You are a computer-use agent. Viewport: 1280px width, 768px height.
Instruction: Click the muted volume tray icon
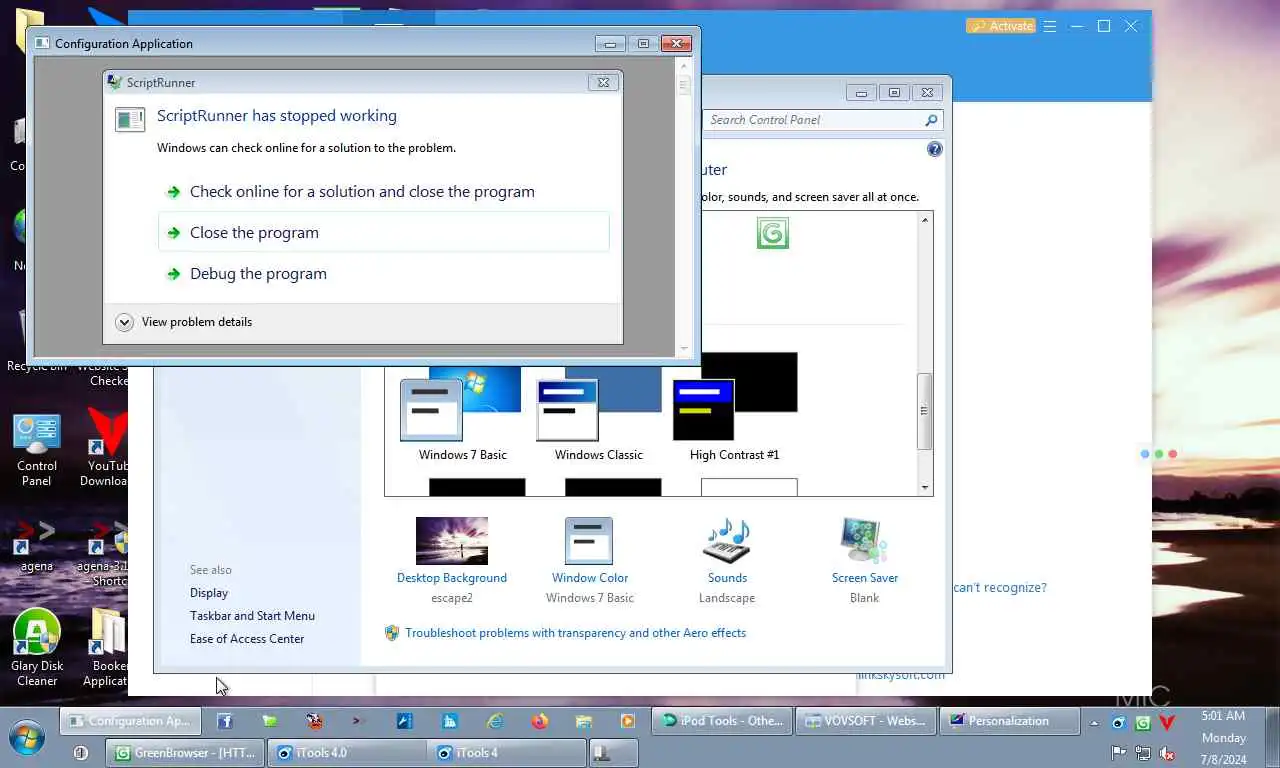1166,753
